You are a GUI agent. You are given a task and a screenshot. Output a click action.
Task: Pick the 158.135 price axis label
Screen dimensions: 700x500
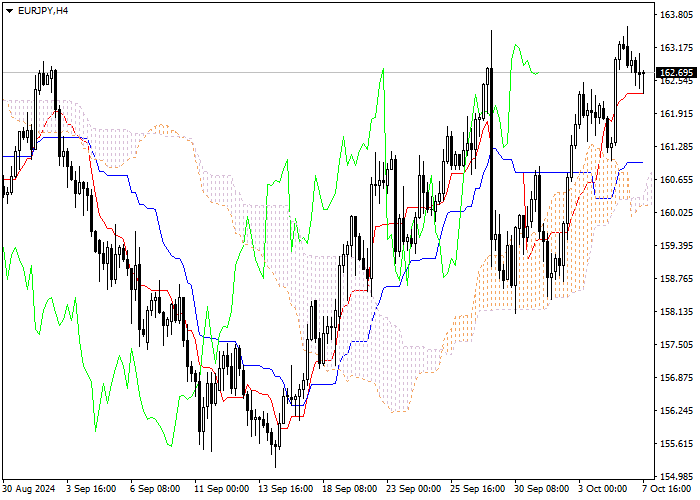tap(676, 312)
